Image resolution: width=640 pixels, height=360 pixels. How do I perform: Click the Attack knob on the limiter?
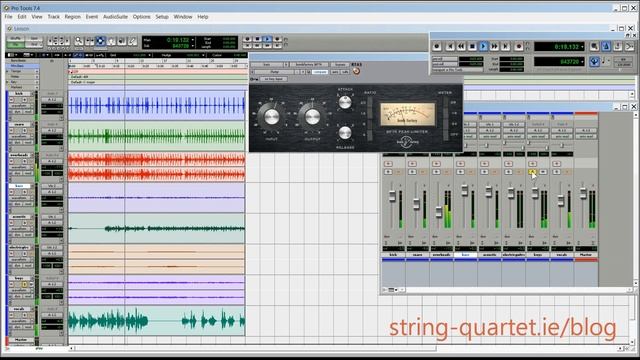345,102
